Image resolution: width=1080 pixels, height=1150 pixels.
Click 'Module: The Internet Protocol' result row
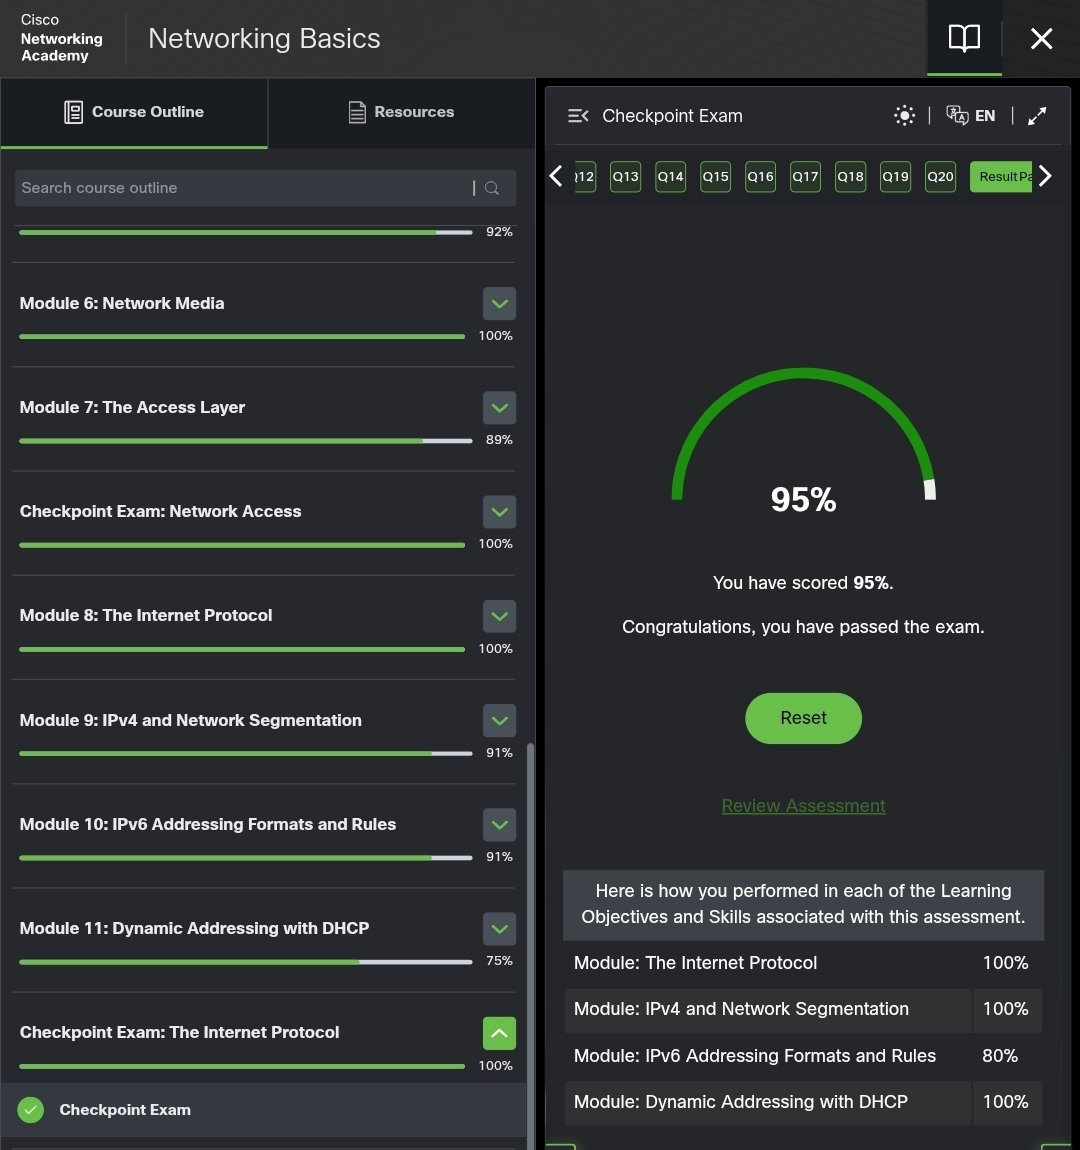click(x=803, y=963)
